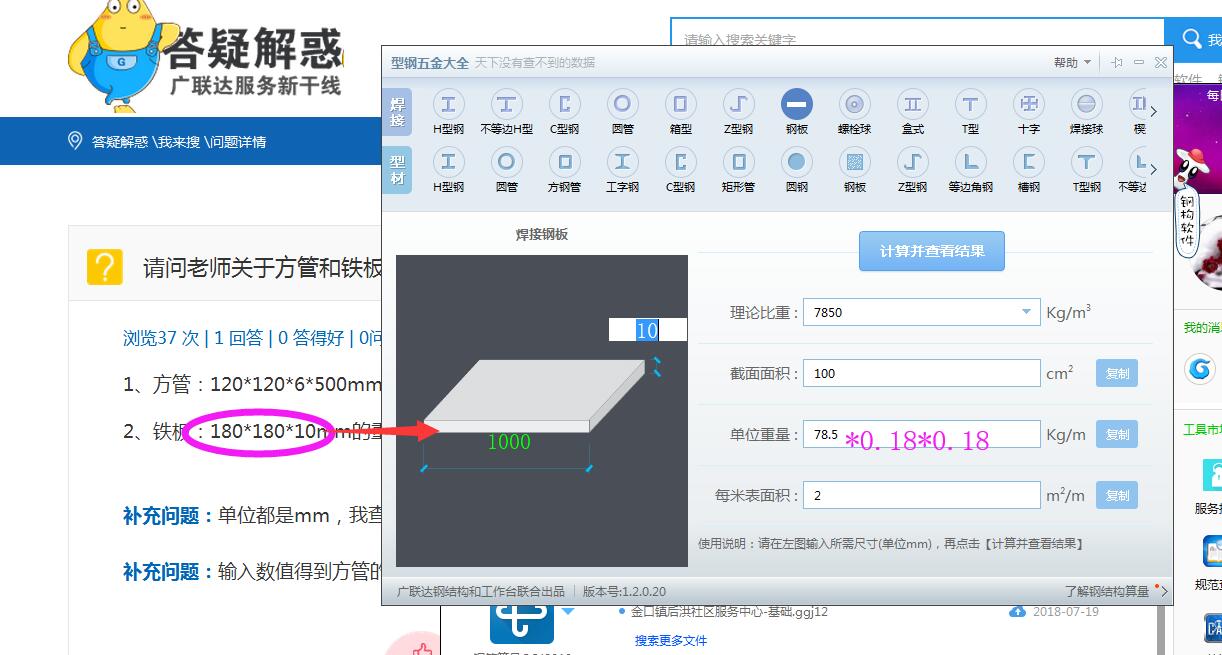Focus the 单位重量 field showing 78.5
The height and width of the screenshot is (655, 1222).
click(x=921, y=434)
